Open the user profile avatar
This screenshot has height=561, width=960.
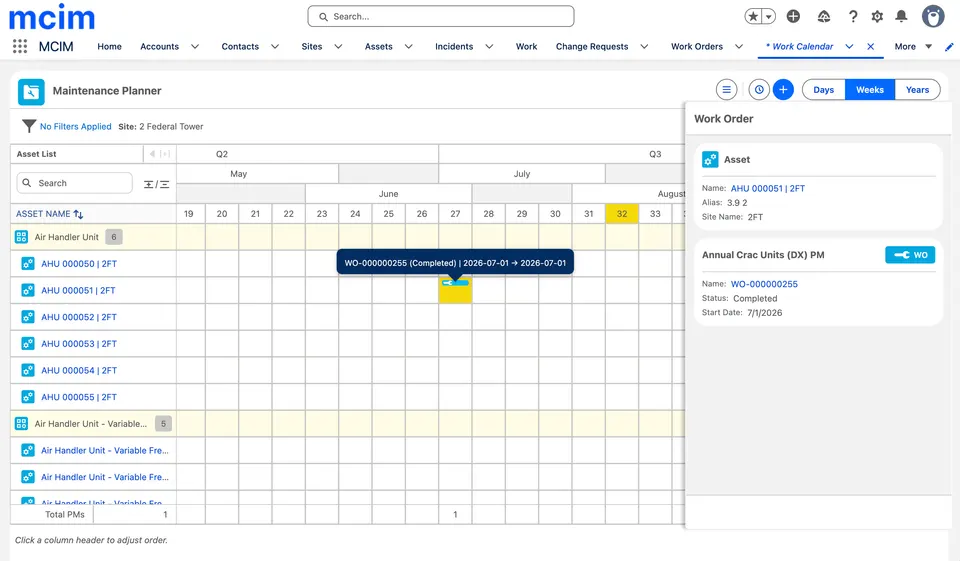point(933,17)
